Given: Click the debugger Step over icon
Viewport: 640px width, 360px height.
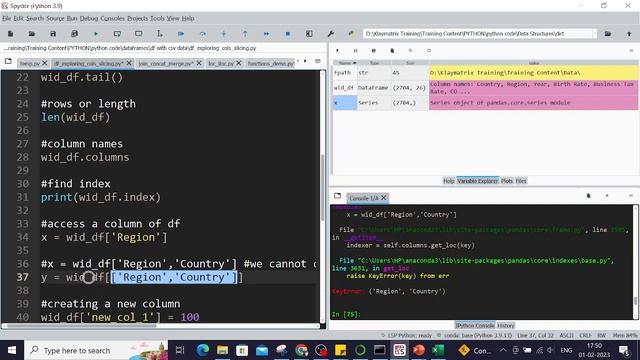Looking at the screenshot, I should click(202, 34).
